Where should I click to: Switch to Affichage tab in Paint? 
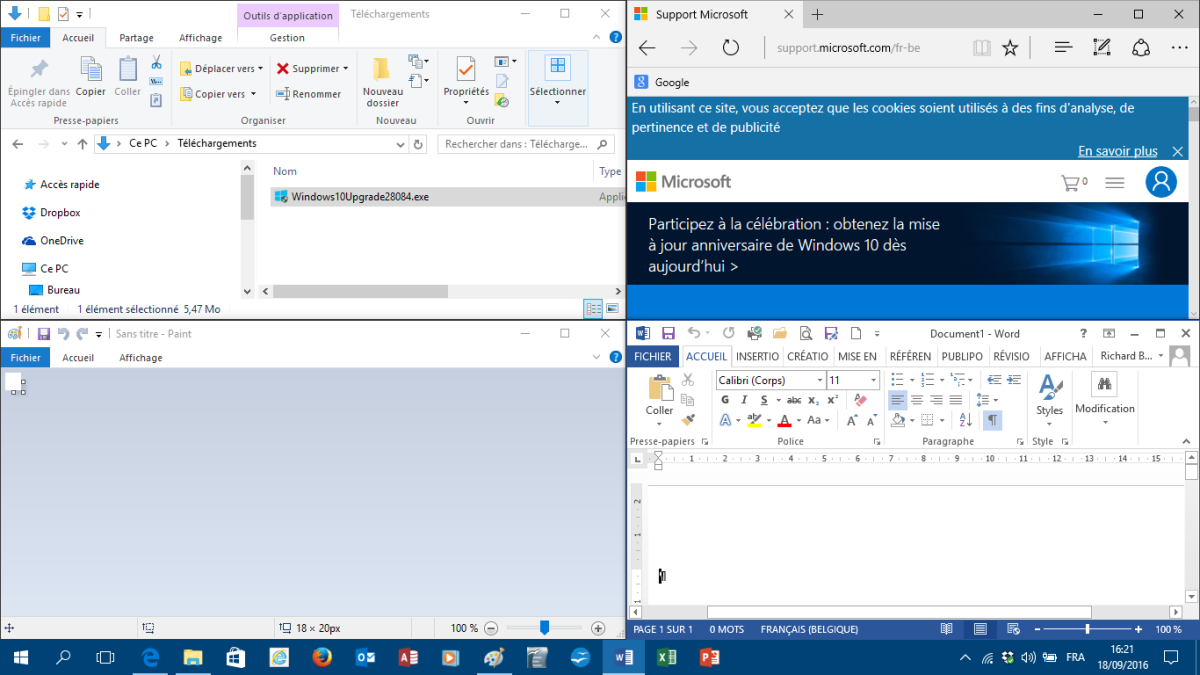pos(140,357)
